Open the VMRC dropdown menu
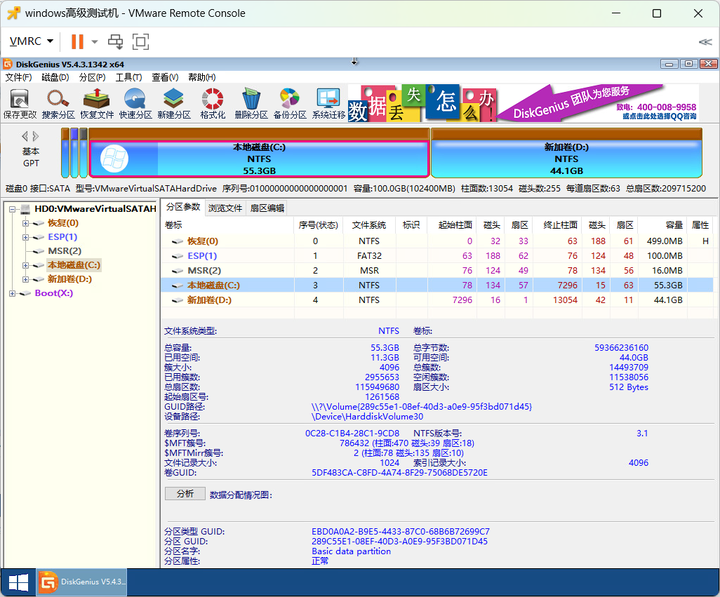Viewport: 720px width, 597px height. pos(31,41)
